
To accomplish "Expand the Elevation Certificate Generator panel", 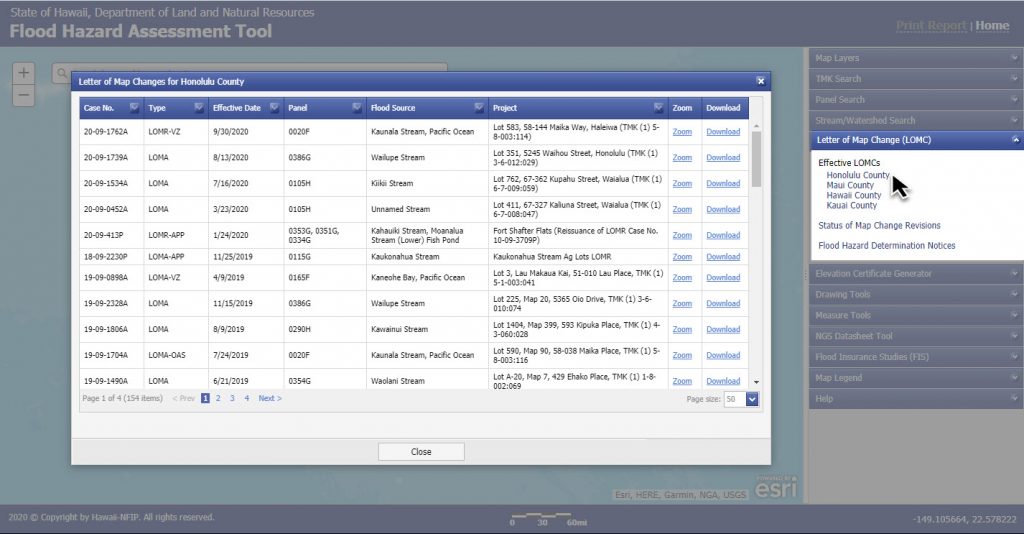I will (x=915, y=273).
